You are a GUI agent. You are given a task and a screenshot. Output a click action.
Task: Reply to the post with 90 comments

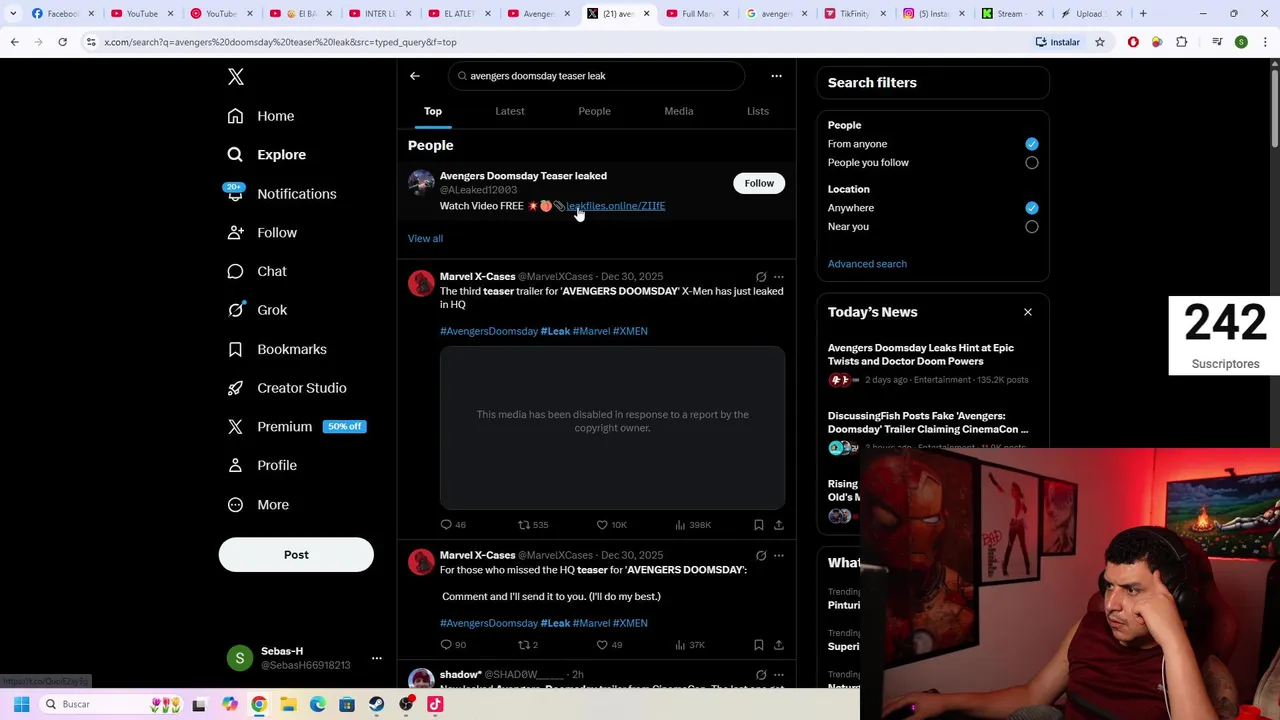point(453,645)
